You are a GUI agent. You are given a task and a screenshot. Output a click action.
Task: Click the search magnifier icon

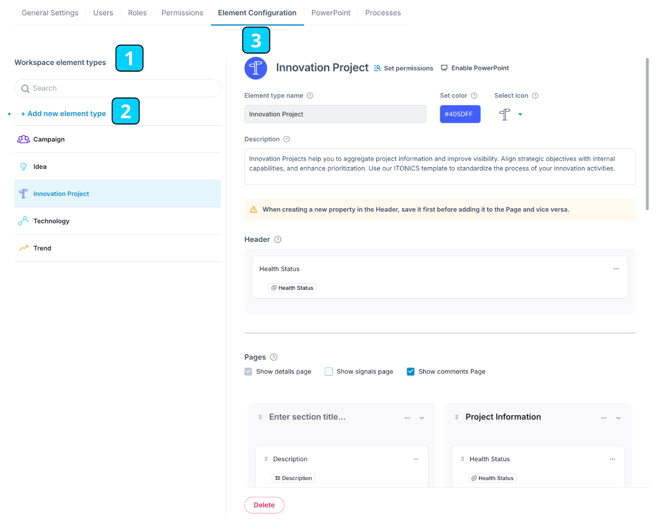[25, 88]
